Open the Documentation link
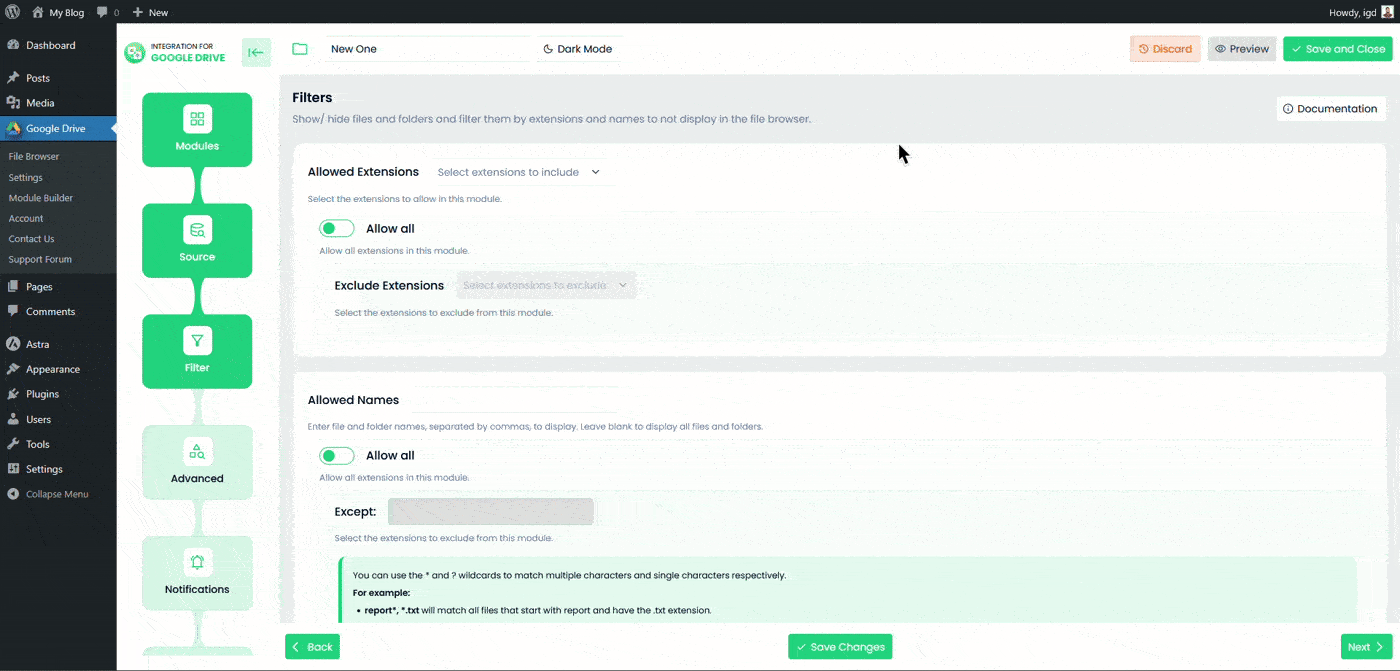1400x671 pixels. pos(1330,109)
